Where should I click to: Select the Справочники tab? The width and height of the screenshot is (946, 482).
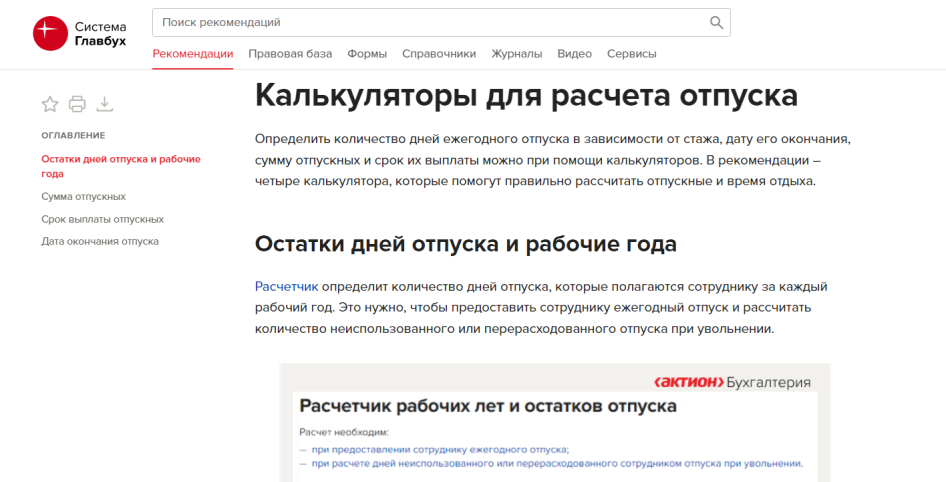[439, 54]
